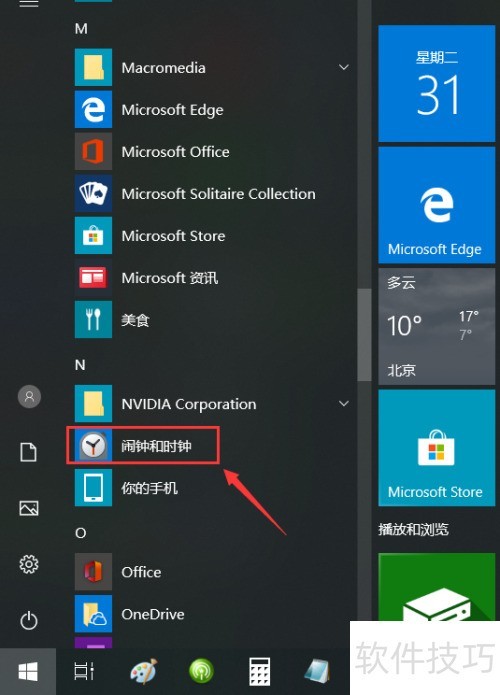Viewport: 500px width, 695px height.
Task: Jump to letter N section header
Action: tap(80, 365)
